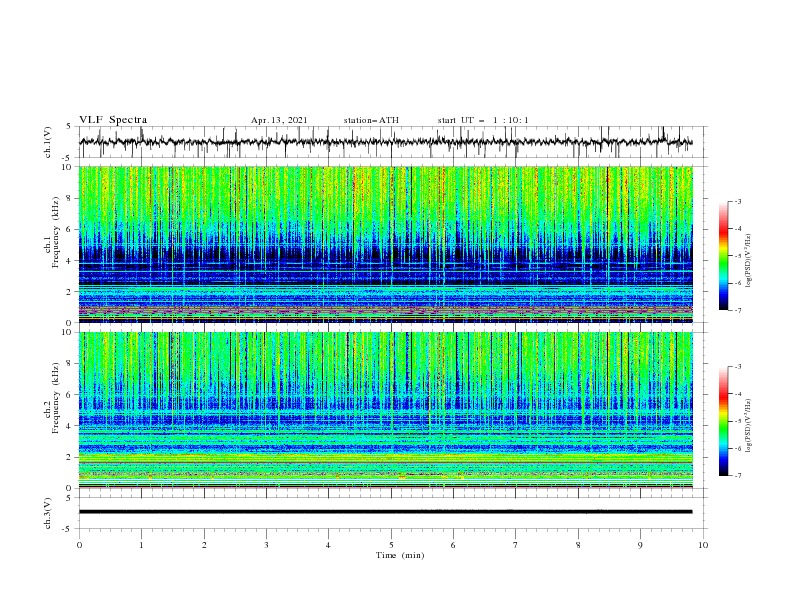Select the "ch.1 Frequency (kHz)" axis label
This screenshot has width=792, height=612.
click(52, 232)
